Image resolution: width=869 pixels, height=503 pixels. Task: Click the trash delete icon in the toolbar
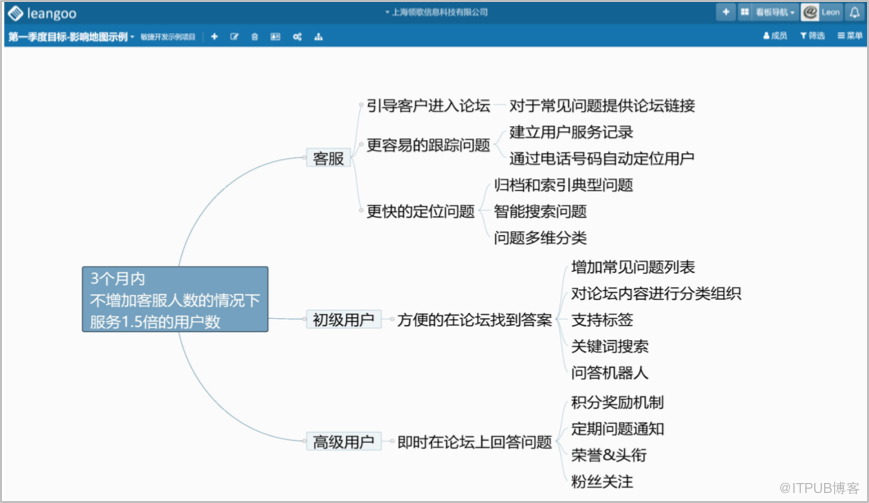point(254,37)
